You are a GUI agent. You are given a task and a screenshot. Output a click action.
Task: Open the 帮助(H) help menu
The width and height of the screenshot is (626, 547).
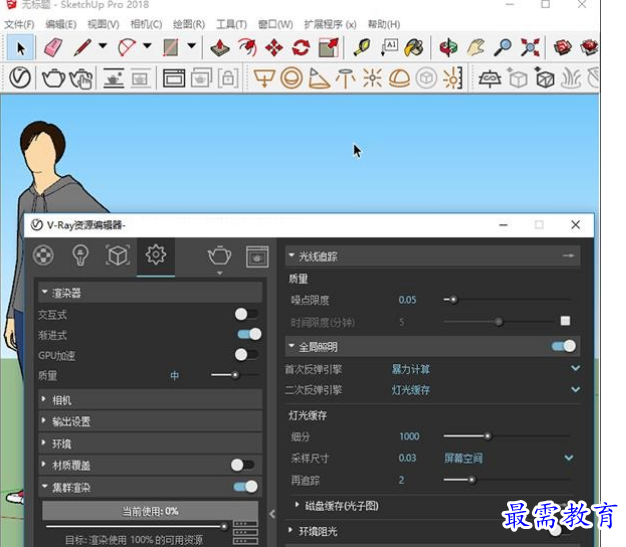tap(384, 24)
